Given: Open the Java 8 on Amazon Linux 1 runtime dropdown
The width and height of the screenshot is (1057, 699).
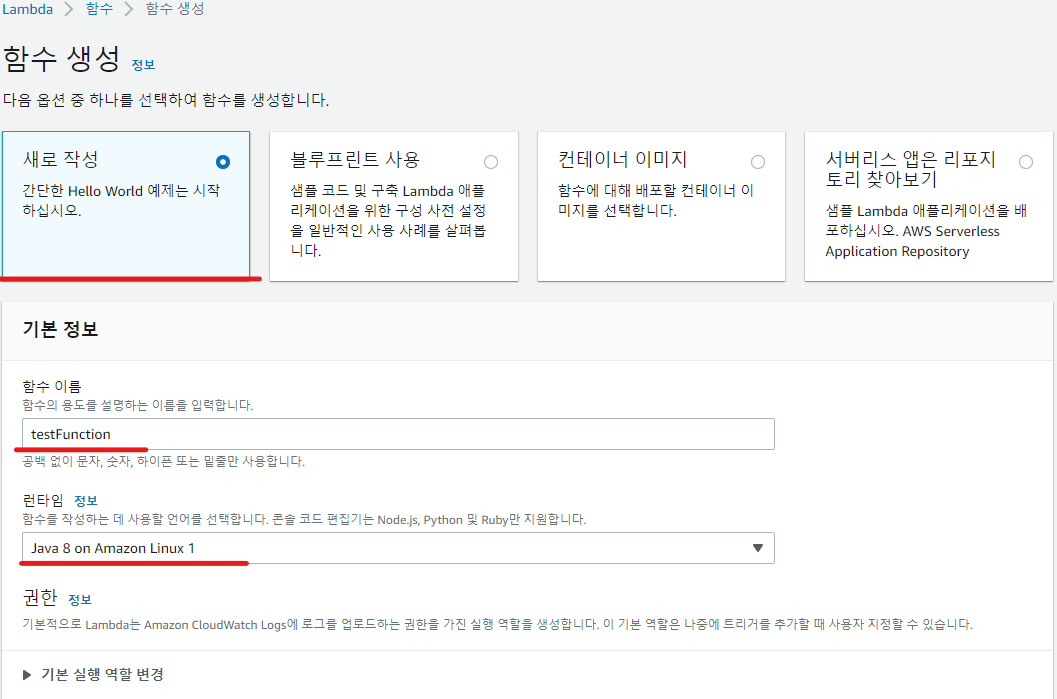Looking at the screenshot, I should tap(398, 548).
